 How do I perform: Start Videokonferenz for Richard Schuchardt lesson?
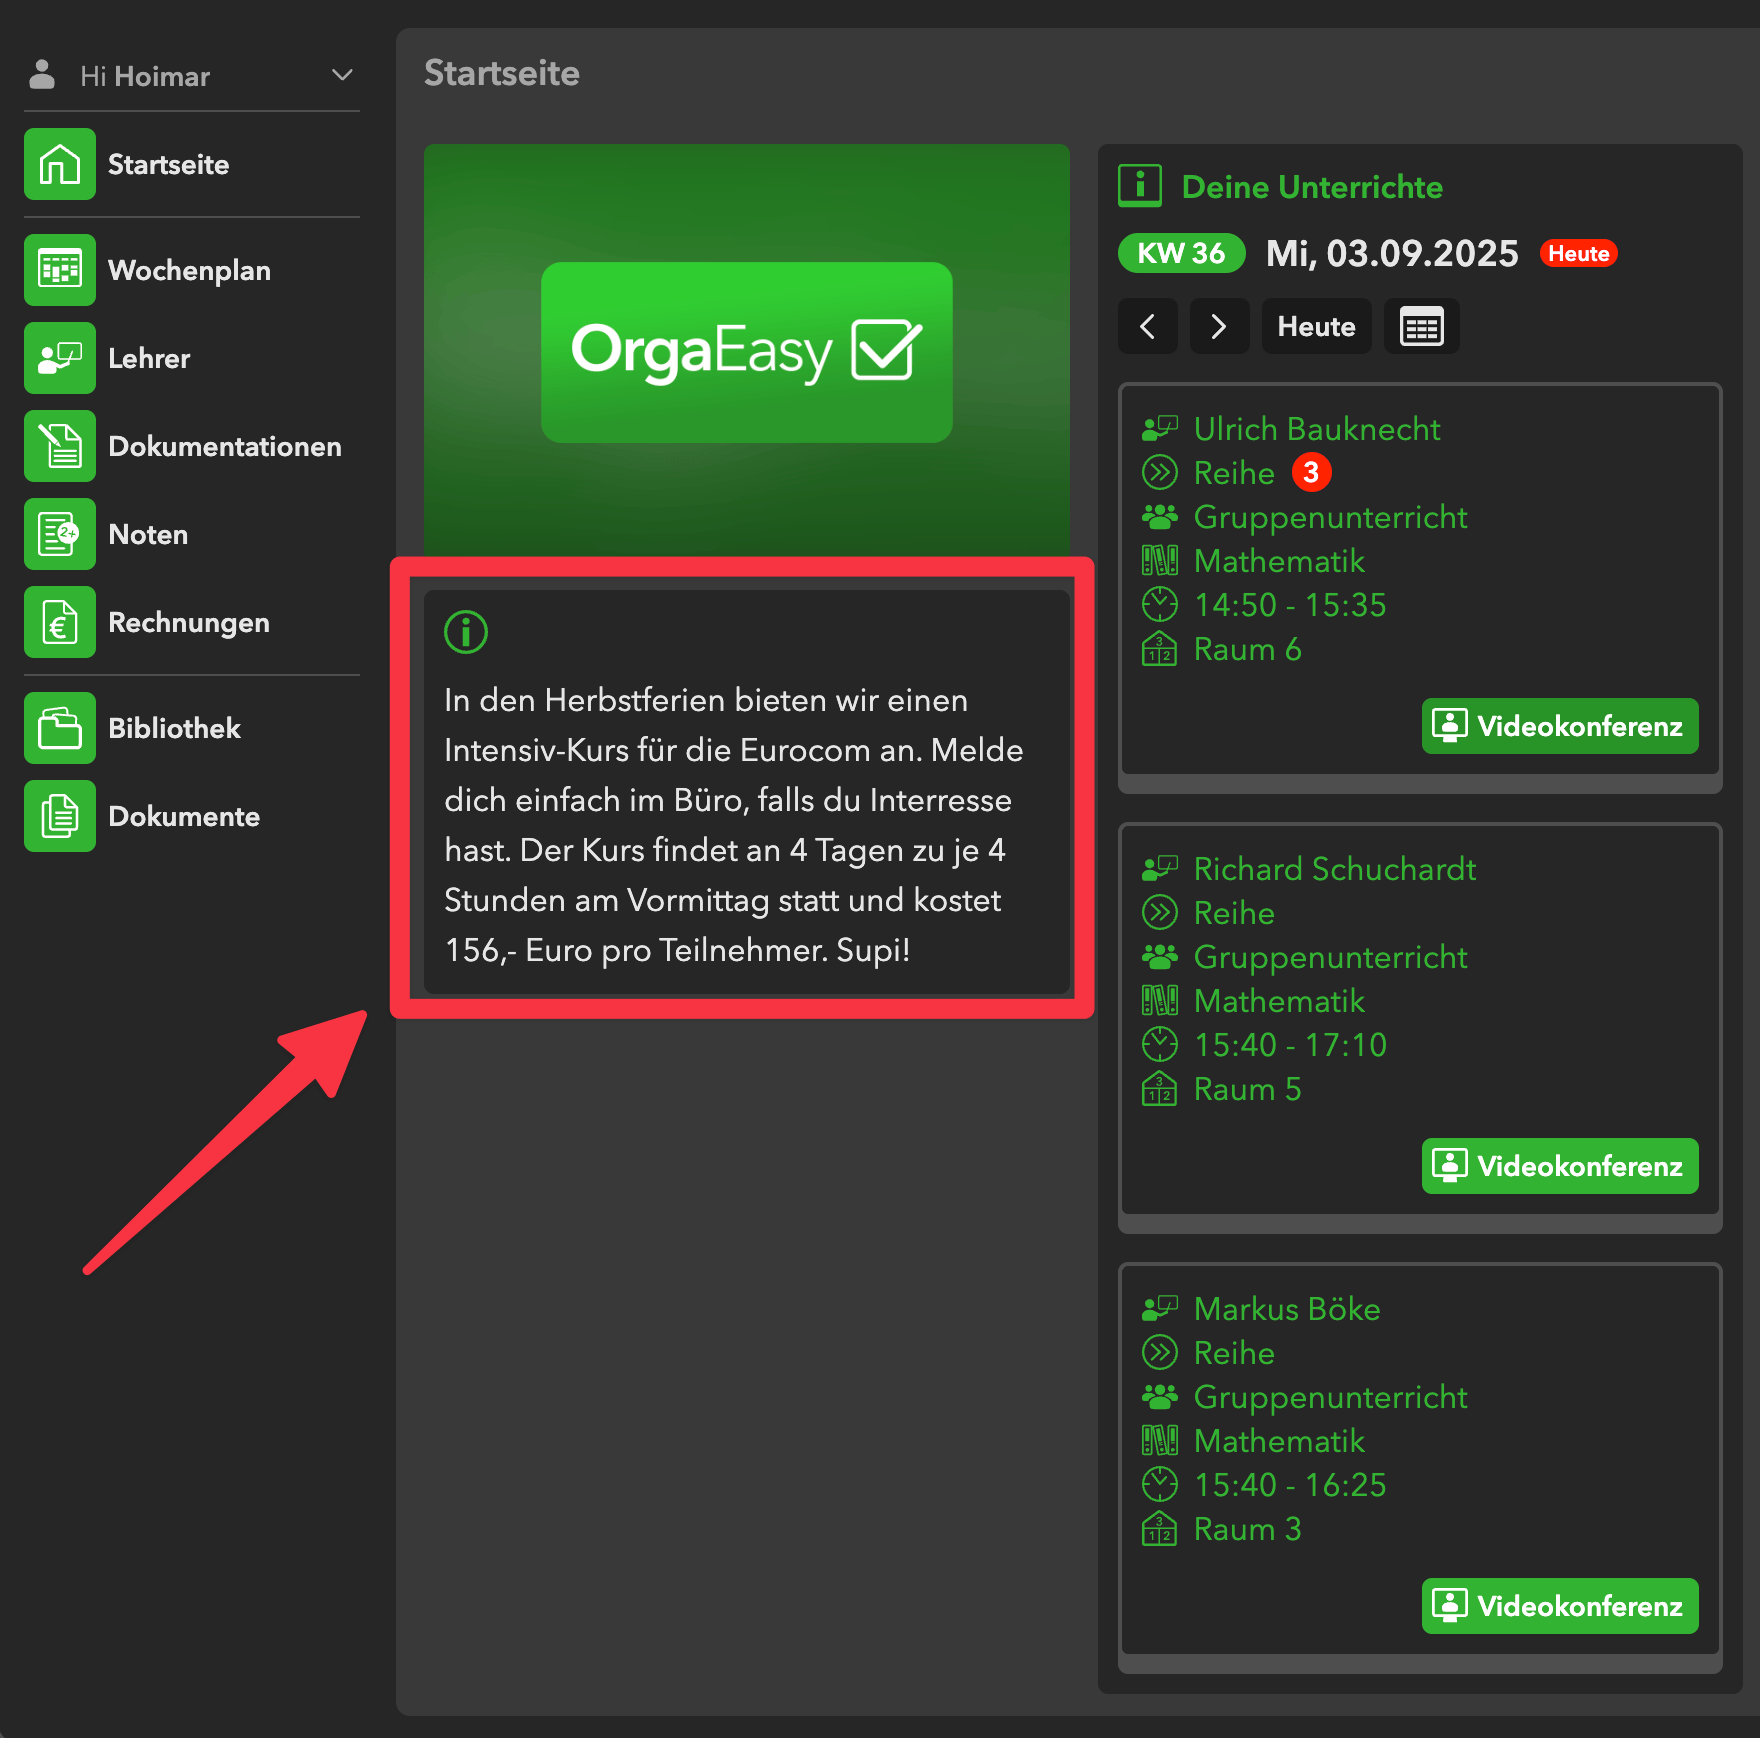click(1559, 1166)
